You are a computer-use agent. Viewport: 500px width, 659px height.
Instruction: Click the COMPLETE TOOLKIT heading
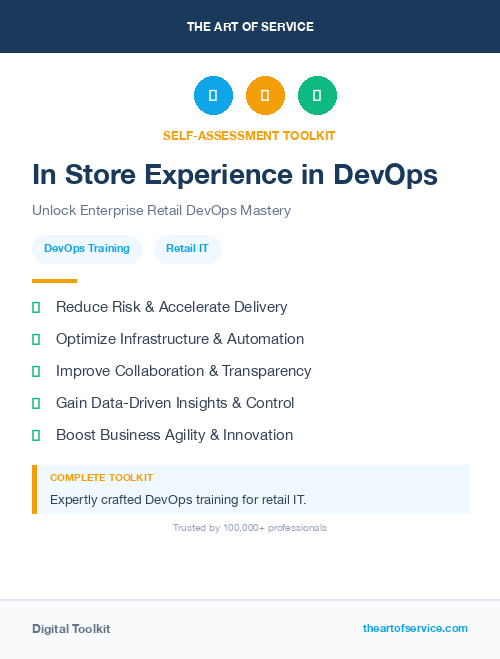(x=101, y=478)
